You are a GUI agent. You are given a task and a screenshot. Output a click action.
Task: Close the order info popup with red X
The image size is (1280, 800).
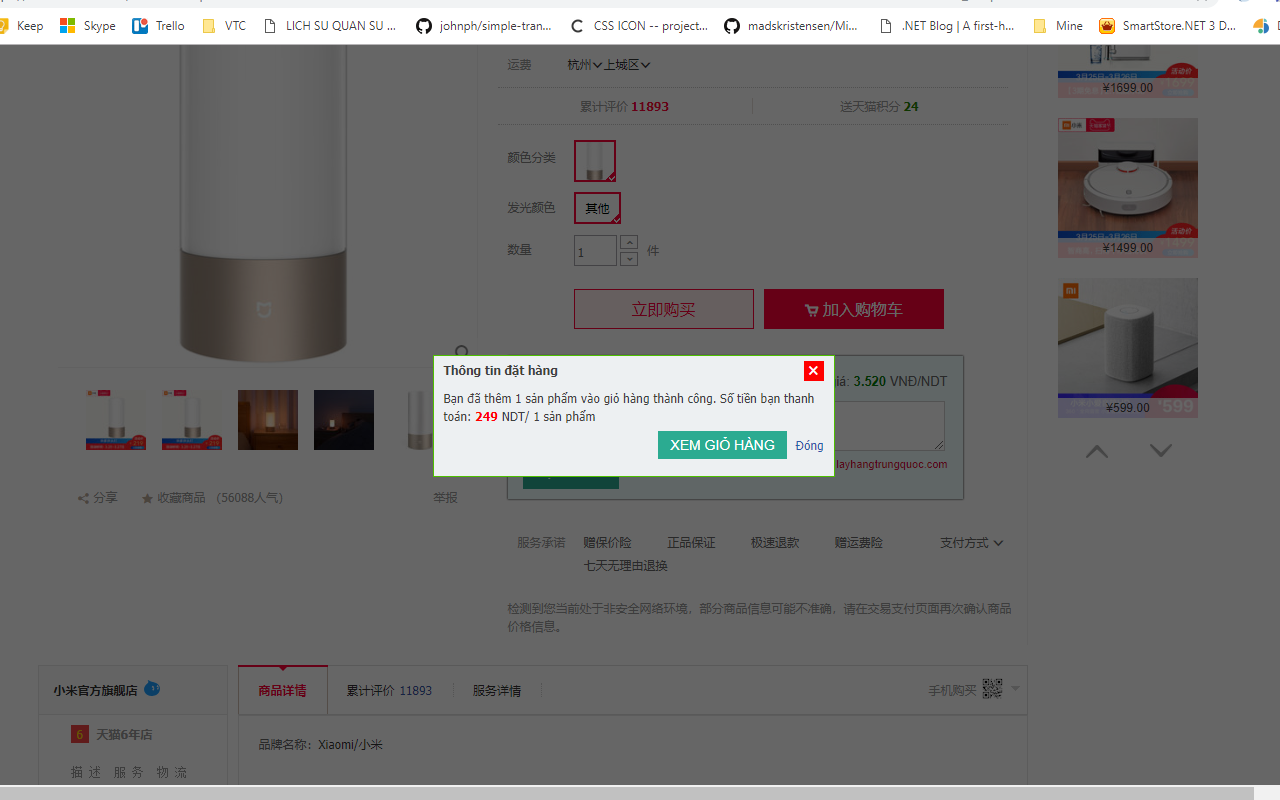pyautogui.click(x=813, y=371)
